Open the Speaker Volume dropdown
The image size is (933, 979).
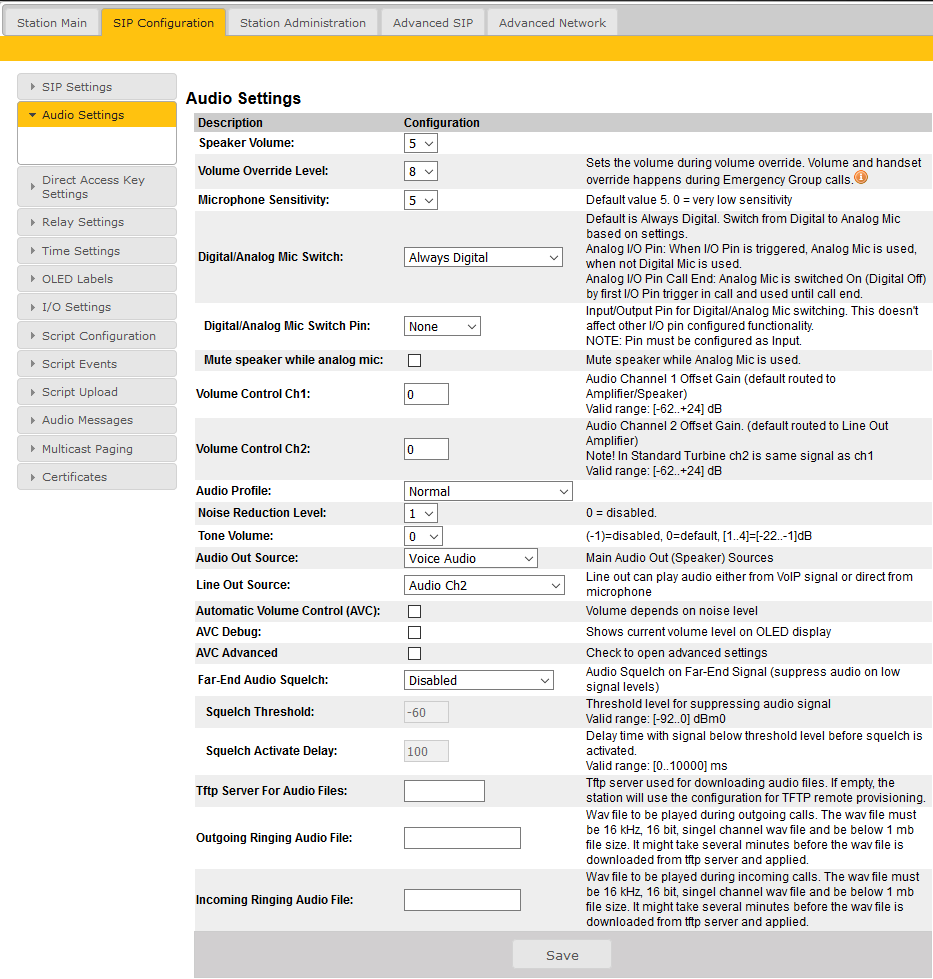click(x=421, y=143)
